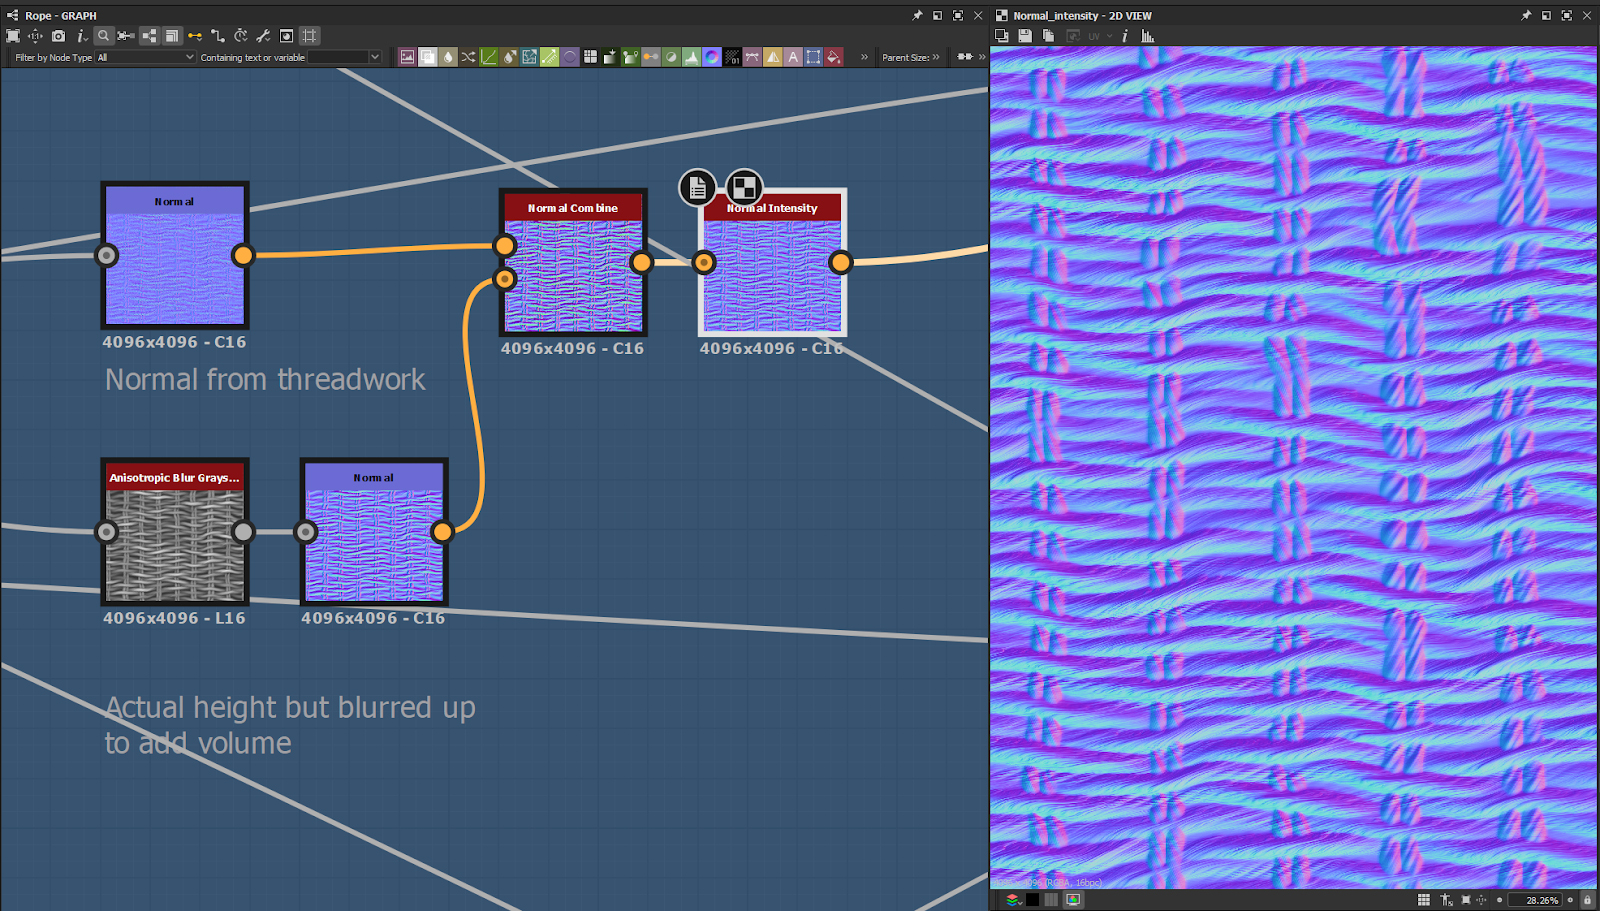
Task: Add a Pixel Processor node
Action: point(732,57)
